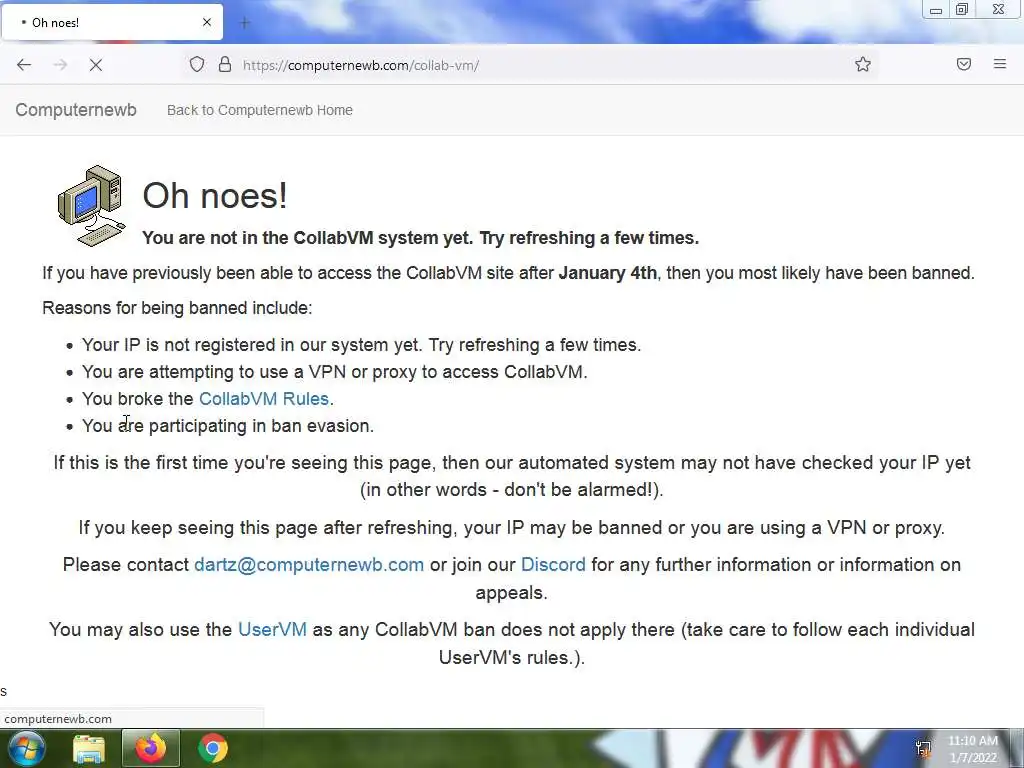This screenshot has height=768, width=1024.
Task: Click 'You are participating in ban evasion.'
Action: (228, 426)
